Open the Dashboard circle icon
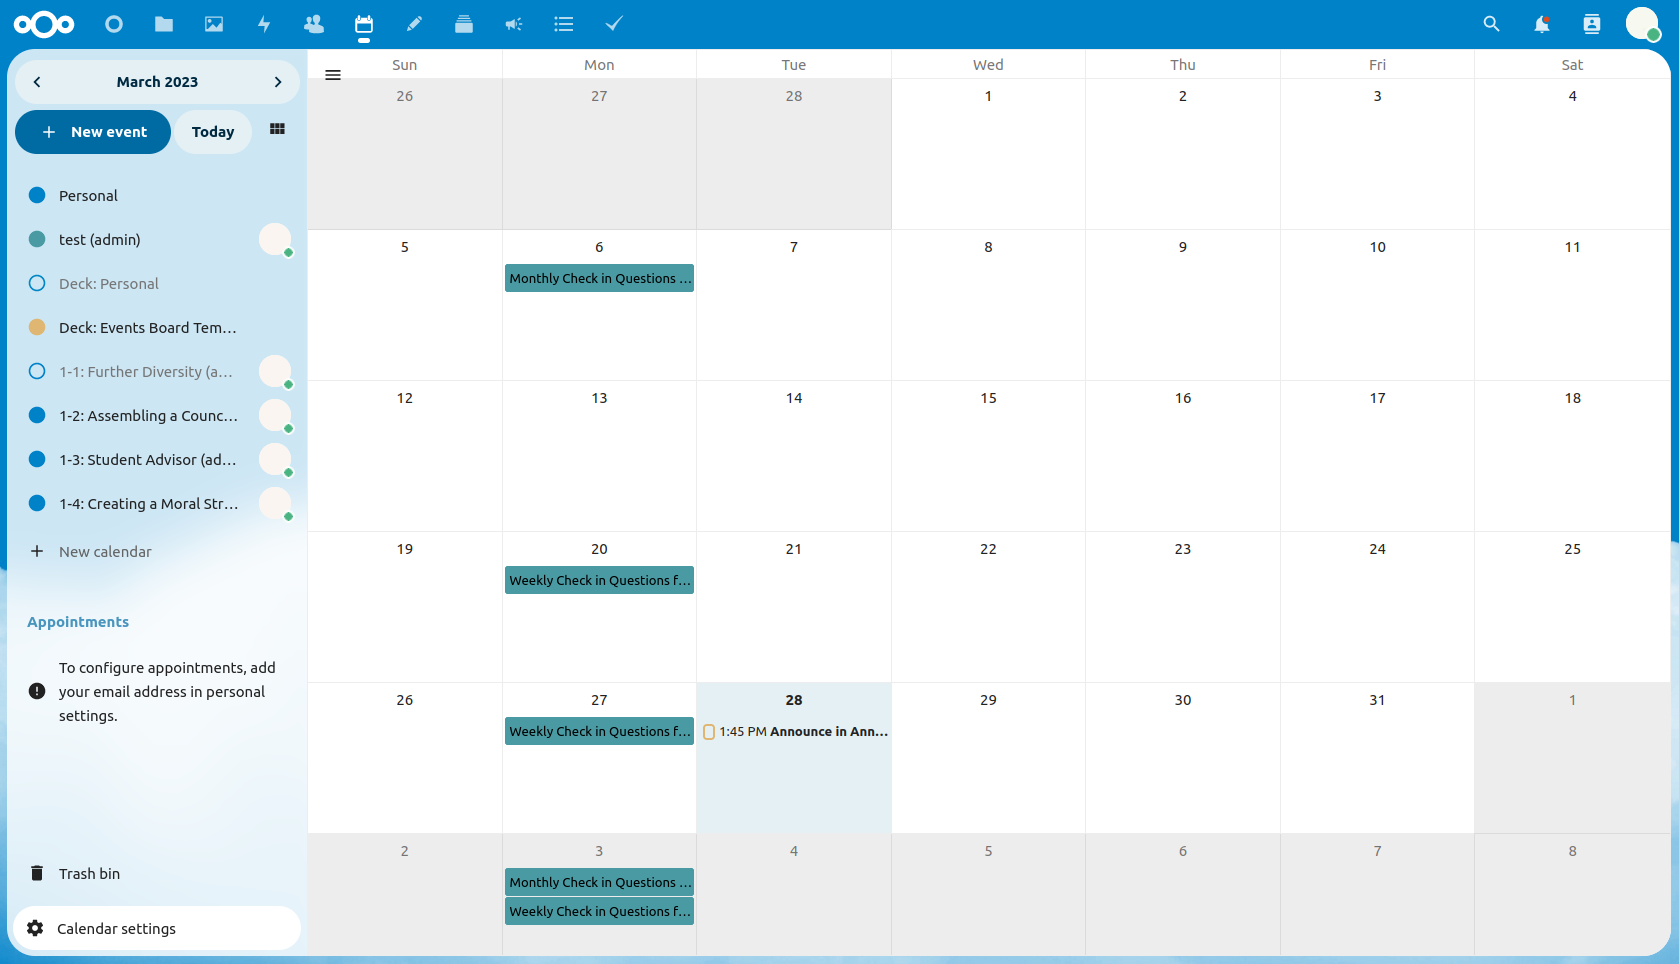 (114, 24)
